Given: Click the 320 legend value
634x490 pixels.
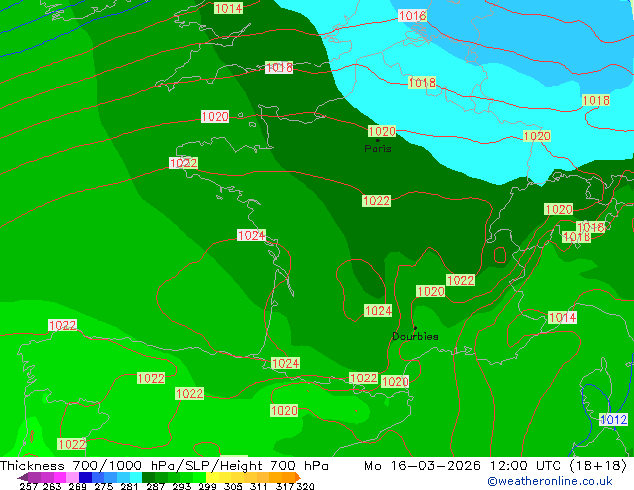Looking at the screenshot, I should [x=305, y=486].
